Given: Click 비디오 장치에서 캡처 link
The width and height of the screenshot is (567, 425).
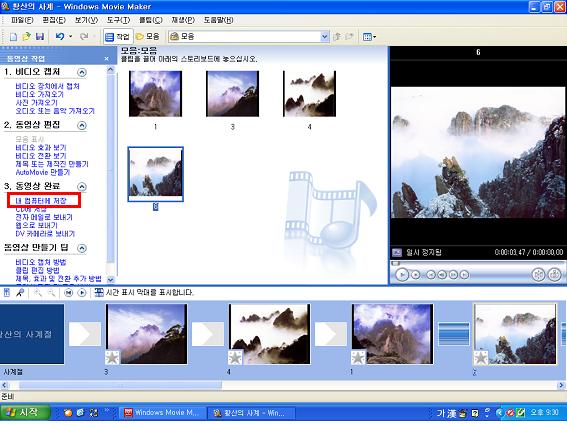Looking at the screenshot, I should pos(47,86).
